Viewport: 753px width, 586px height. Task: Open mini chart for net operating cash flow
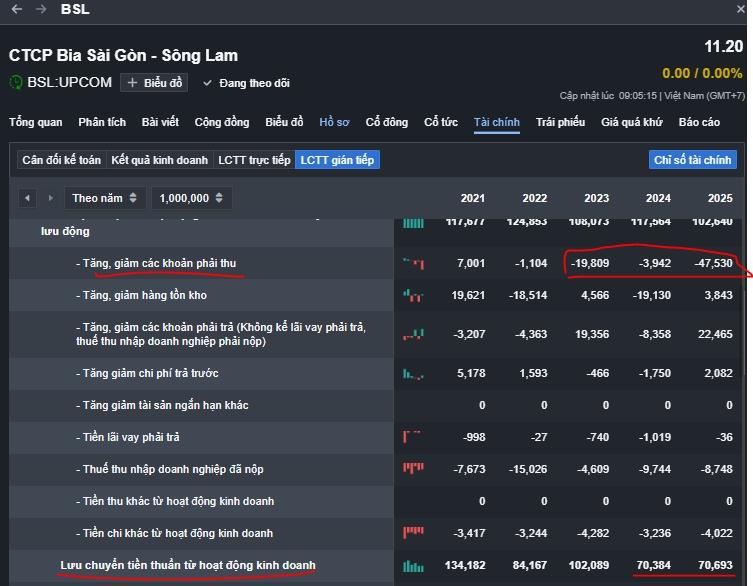[413, 566]
